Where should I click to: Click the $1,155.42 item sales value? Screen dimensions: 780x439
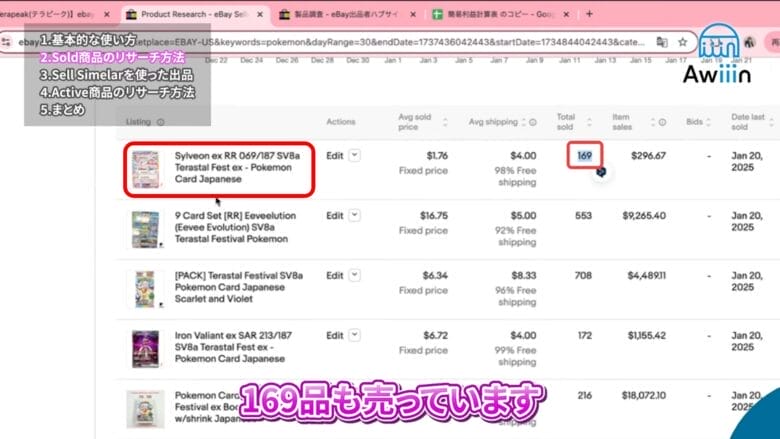pos(647,336)
